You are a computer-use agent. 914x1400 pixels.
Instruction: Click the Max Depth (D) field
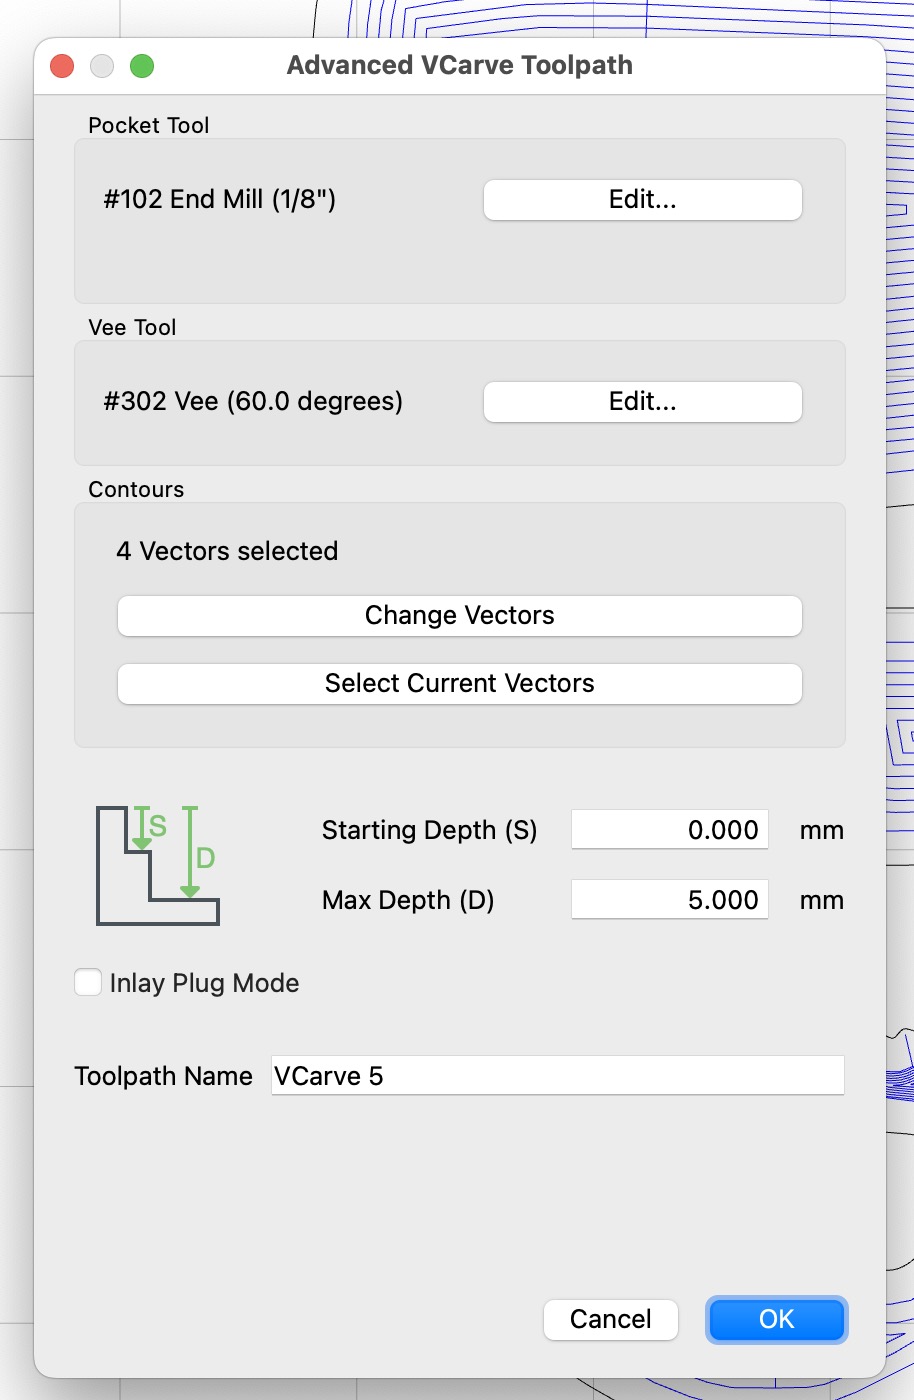coord(670,900)
